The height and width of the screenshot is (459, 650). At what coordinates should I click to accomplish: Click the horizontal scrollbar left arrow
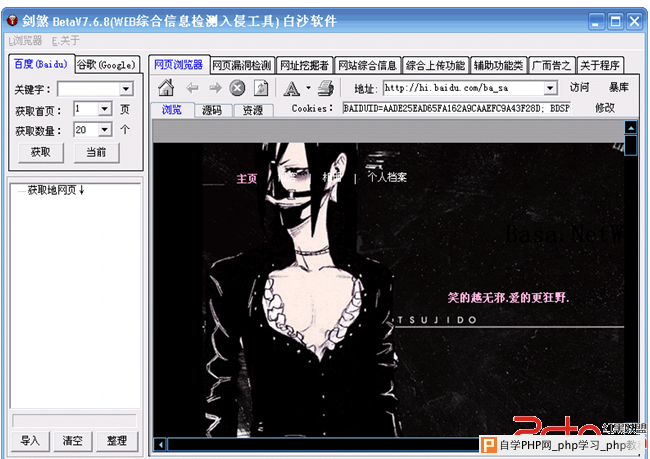click(160, 445)
